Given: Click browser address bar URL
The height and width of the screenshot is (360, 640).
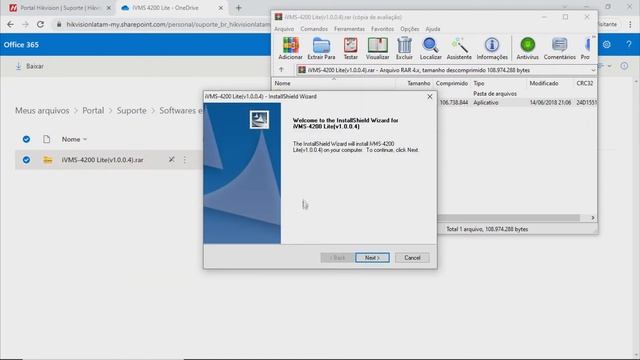Looking at the screenshot, I should coord(167,24).
